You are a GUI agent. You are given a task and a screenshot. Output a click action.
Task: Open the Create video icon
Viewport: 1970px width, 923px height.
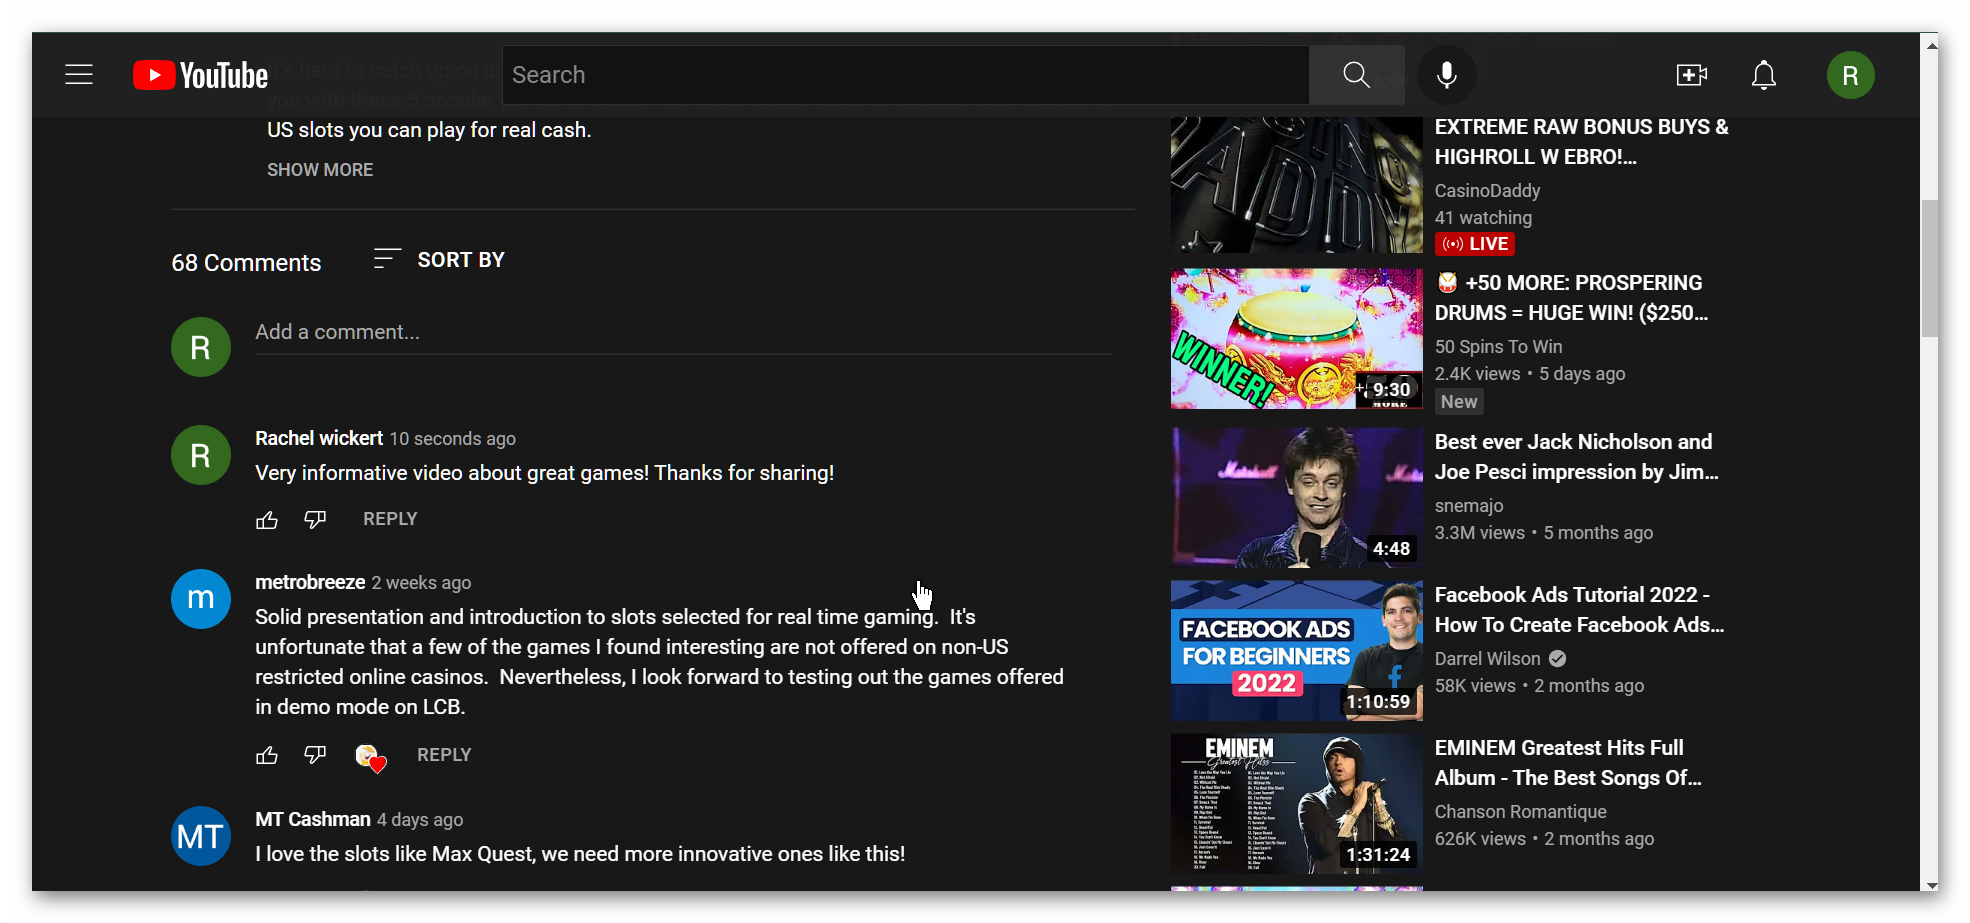pos(1691,75)
